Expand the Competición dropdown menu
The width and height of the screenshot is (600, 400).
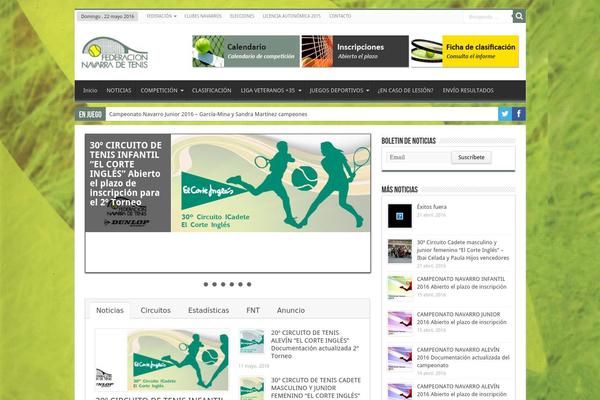pos(162,90)
